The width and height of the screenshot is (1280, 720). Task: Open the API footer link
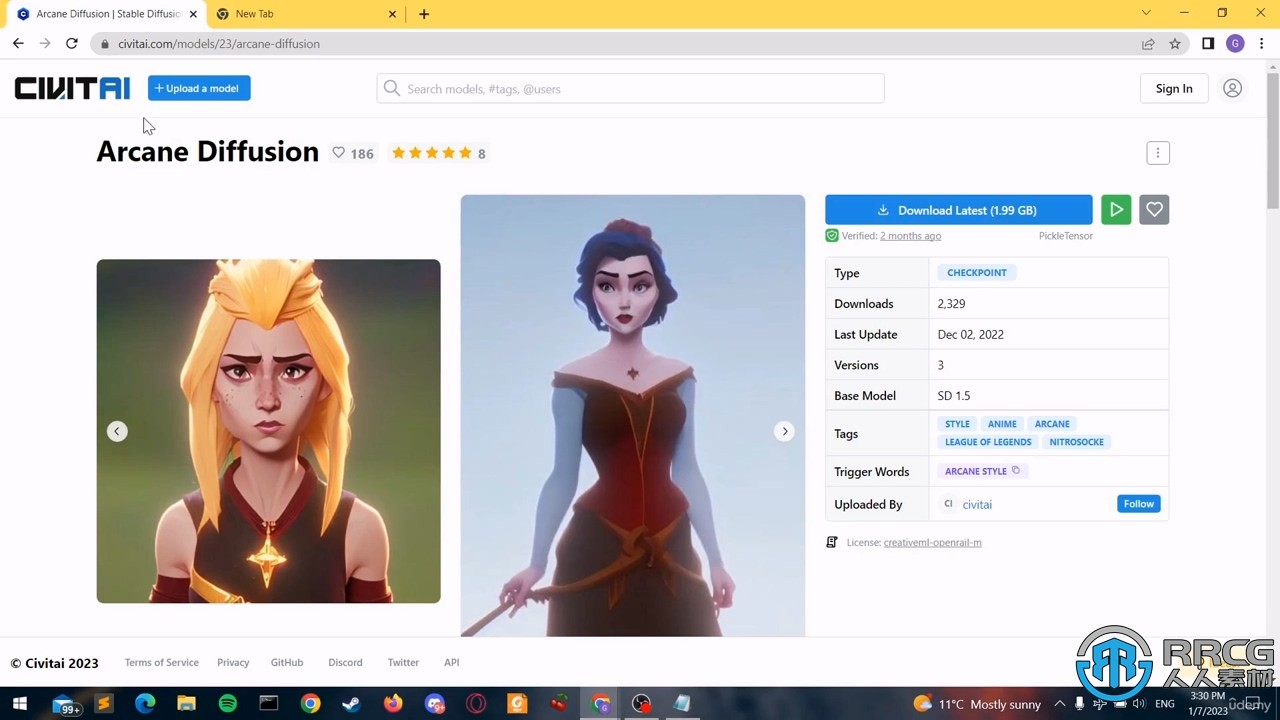(x=452, y=662)
